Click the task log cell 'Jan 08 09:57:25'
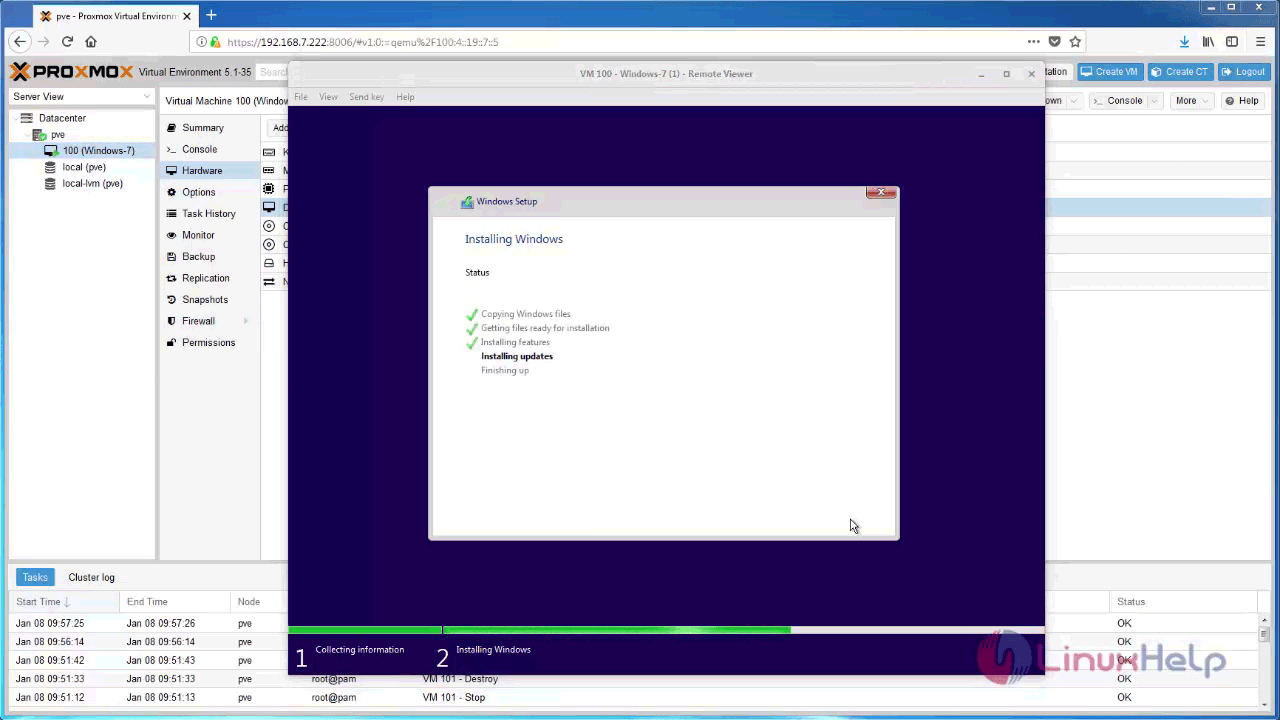Viewport: 1280px width, 720px height. tap(50, 623)
